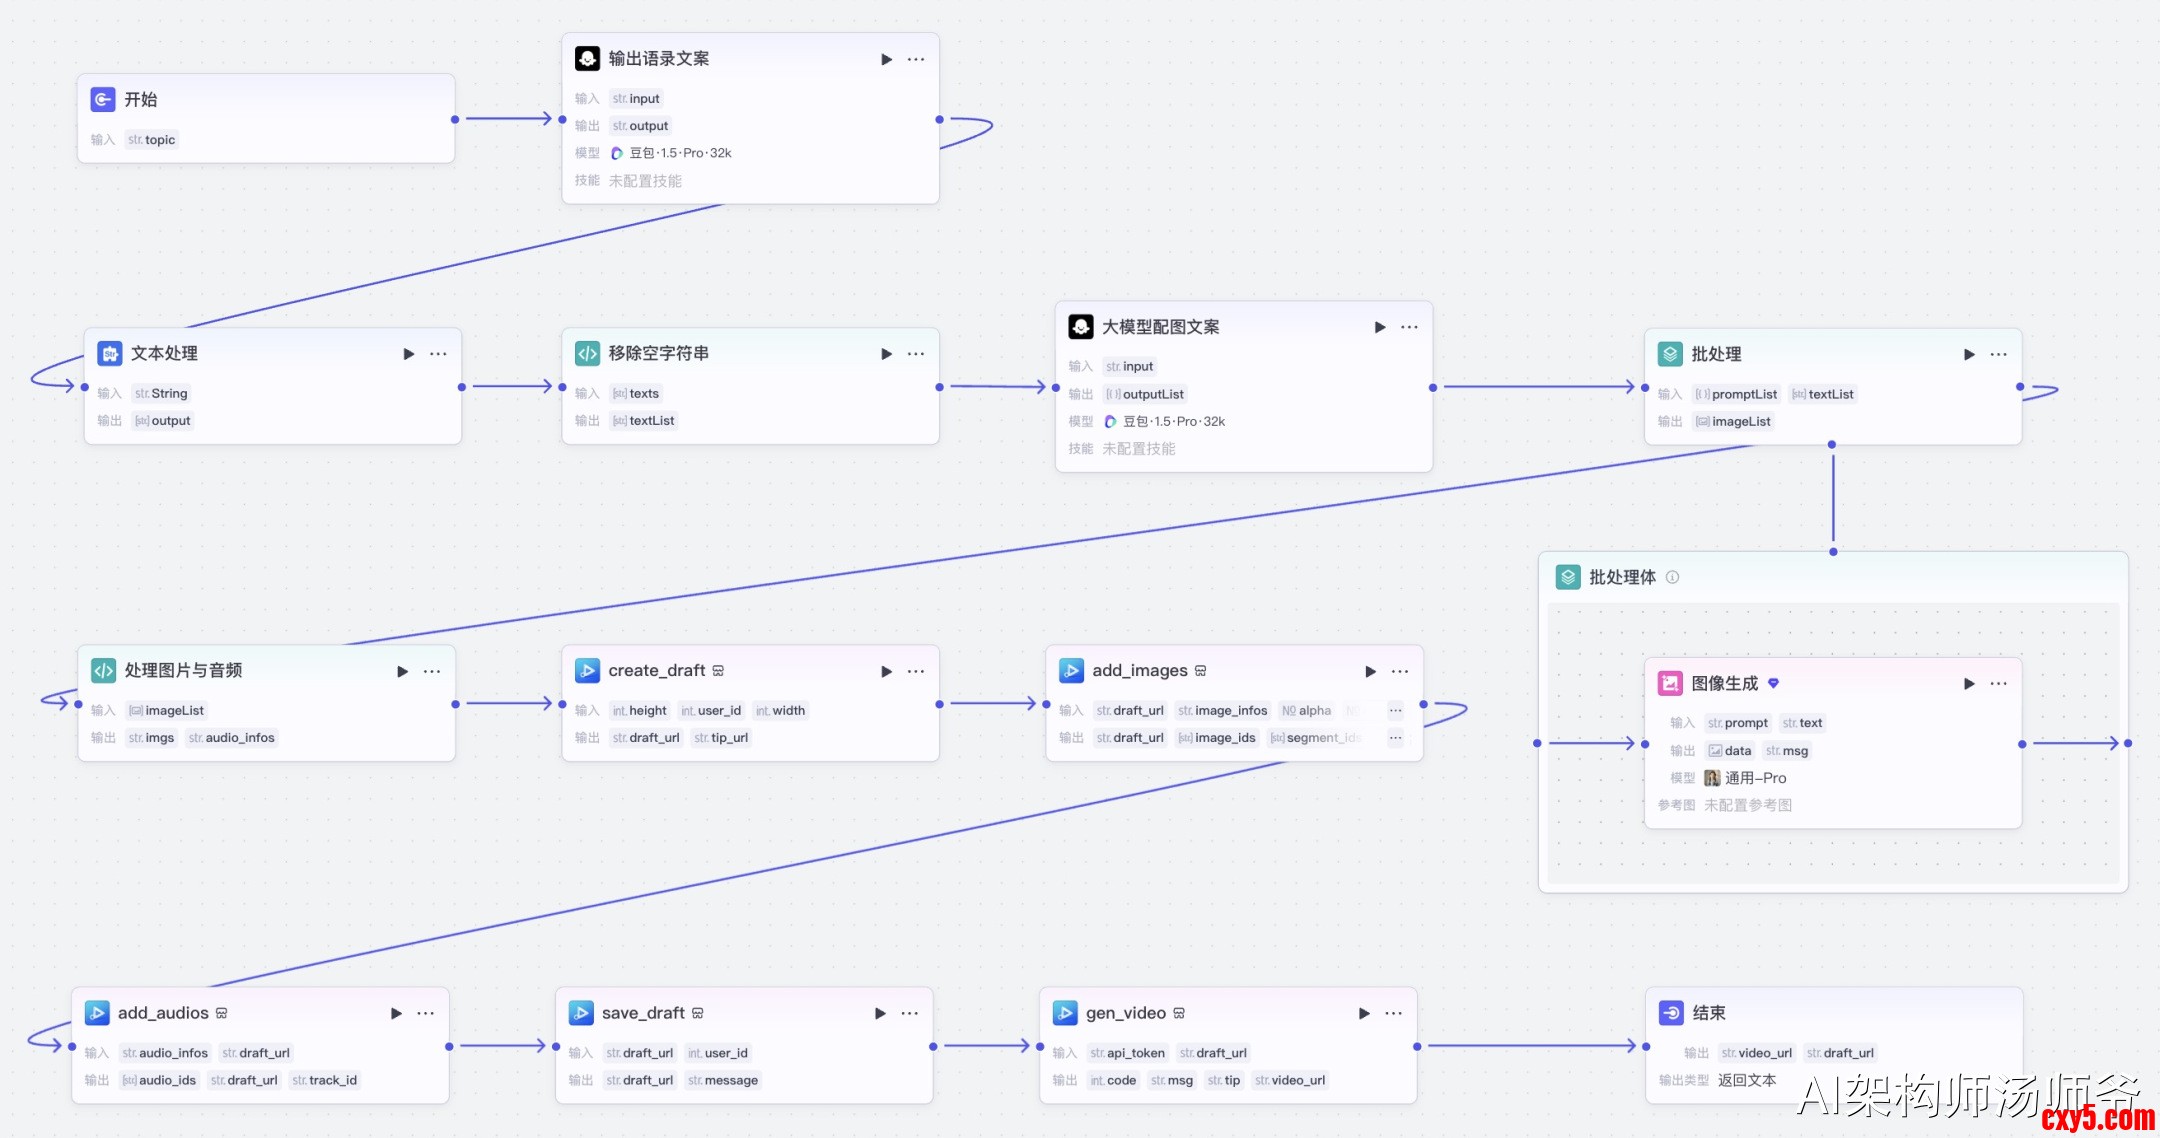This screenshot has height=1138, width=2160.
Task: Click the 图像生成 node icon
Action: (x=1670, y=683)
